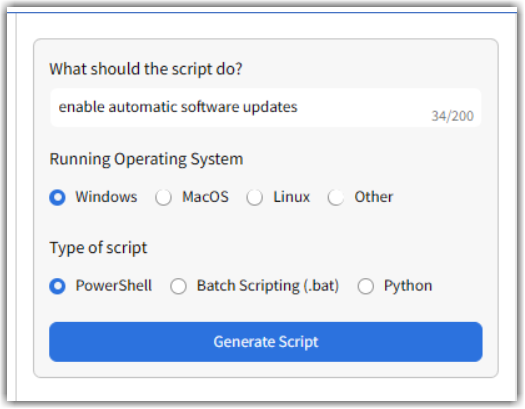This screenshot has height=409, width=525.
Task: Click the 'Python' option label text
Action: pos(408,287)
